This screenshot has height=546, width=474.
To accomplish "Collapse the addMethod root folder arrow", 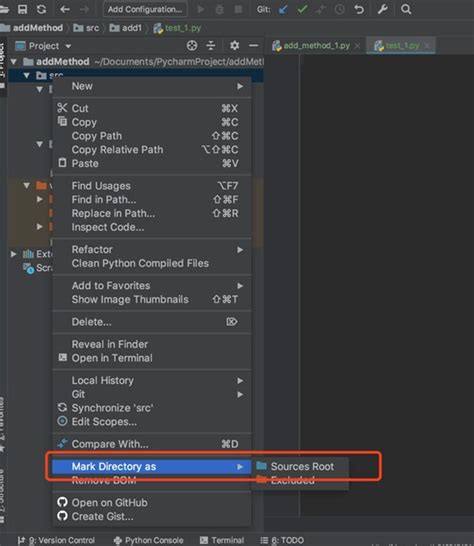I will coord(14,62).
